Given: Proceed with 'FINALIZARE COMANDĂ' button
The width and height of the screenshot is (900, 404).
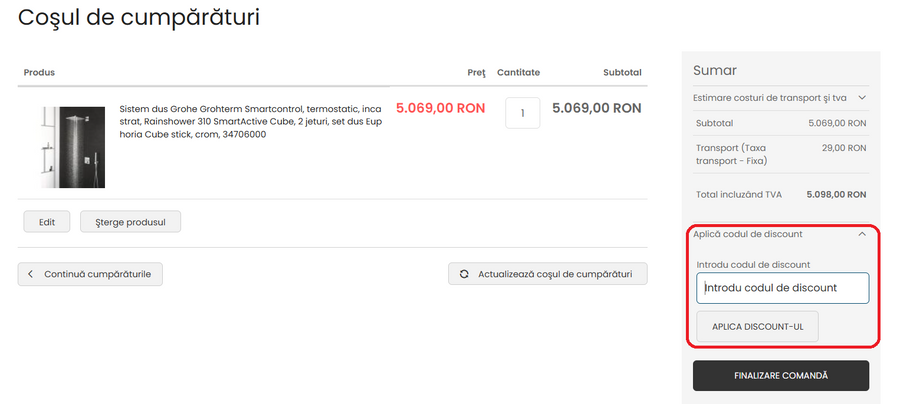Looking at the screenshot, I should (781, 375).
